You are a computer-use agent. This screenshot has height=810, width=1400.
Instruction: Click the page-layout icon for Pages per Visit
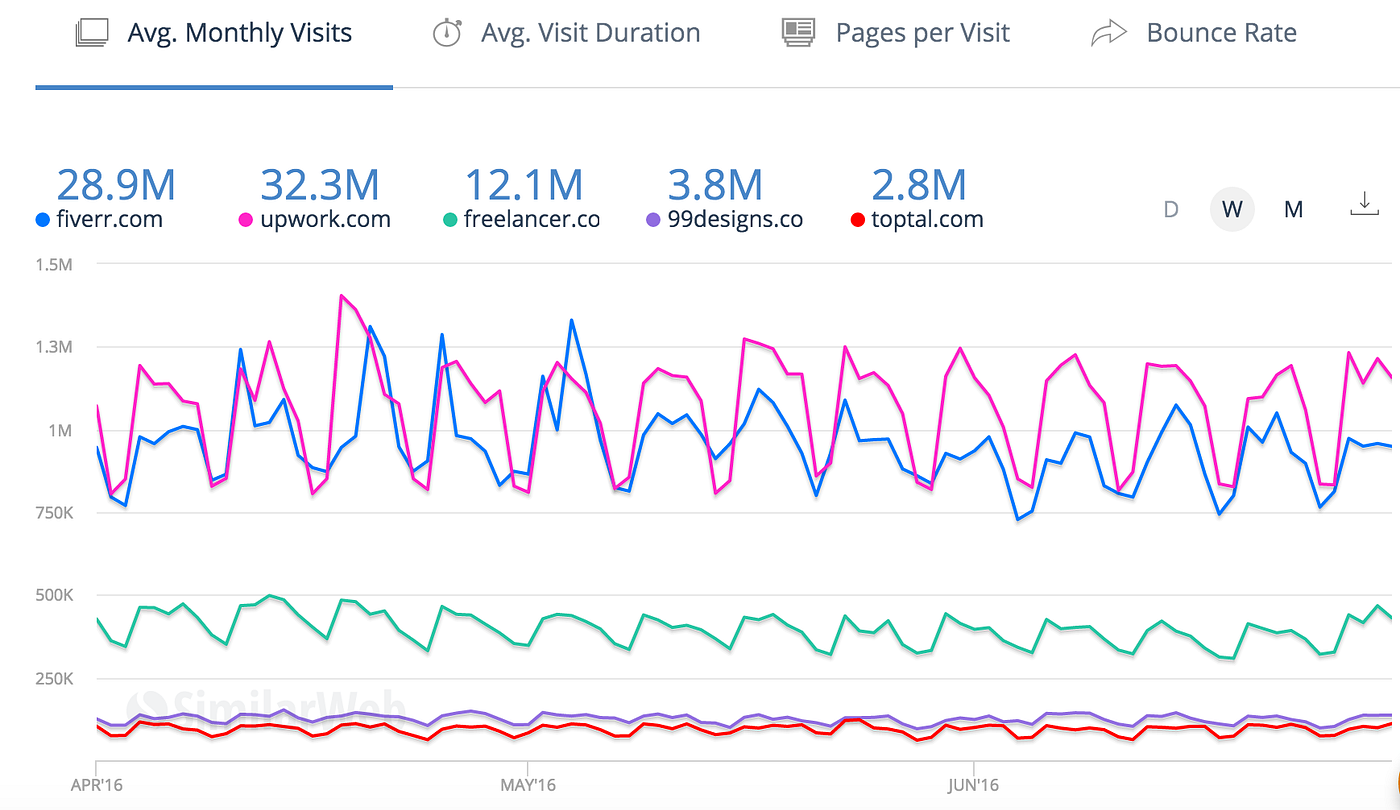coord(797,33)
